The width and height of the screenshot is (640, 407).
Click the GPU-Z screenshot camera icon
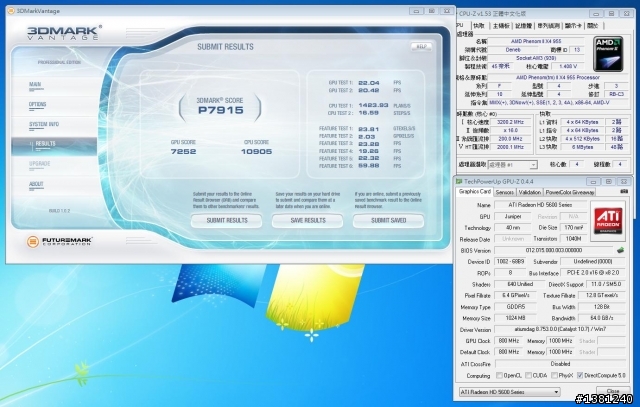point(624,191)
